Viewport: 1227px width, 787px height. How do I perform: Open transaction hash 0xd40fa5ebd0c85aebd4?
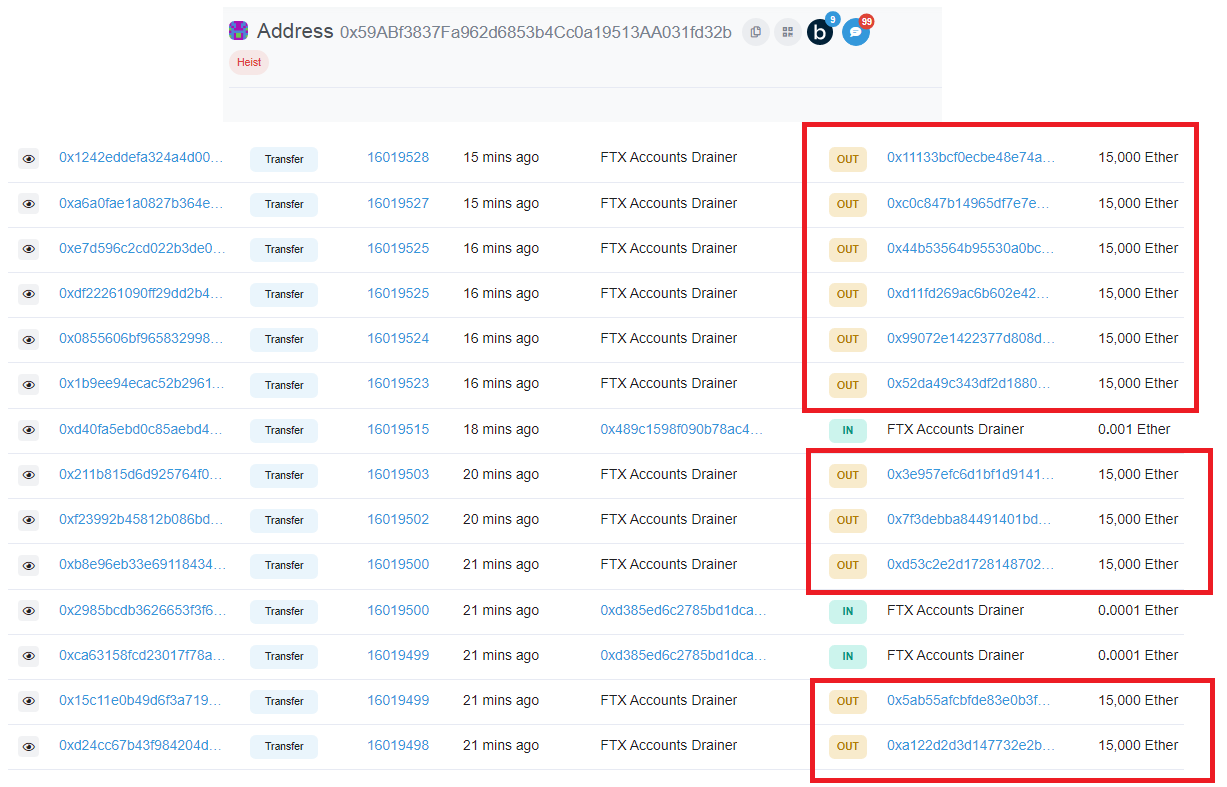[x=142, y=429]
